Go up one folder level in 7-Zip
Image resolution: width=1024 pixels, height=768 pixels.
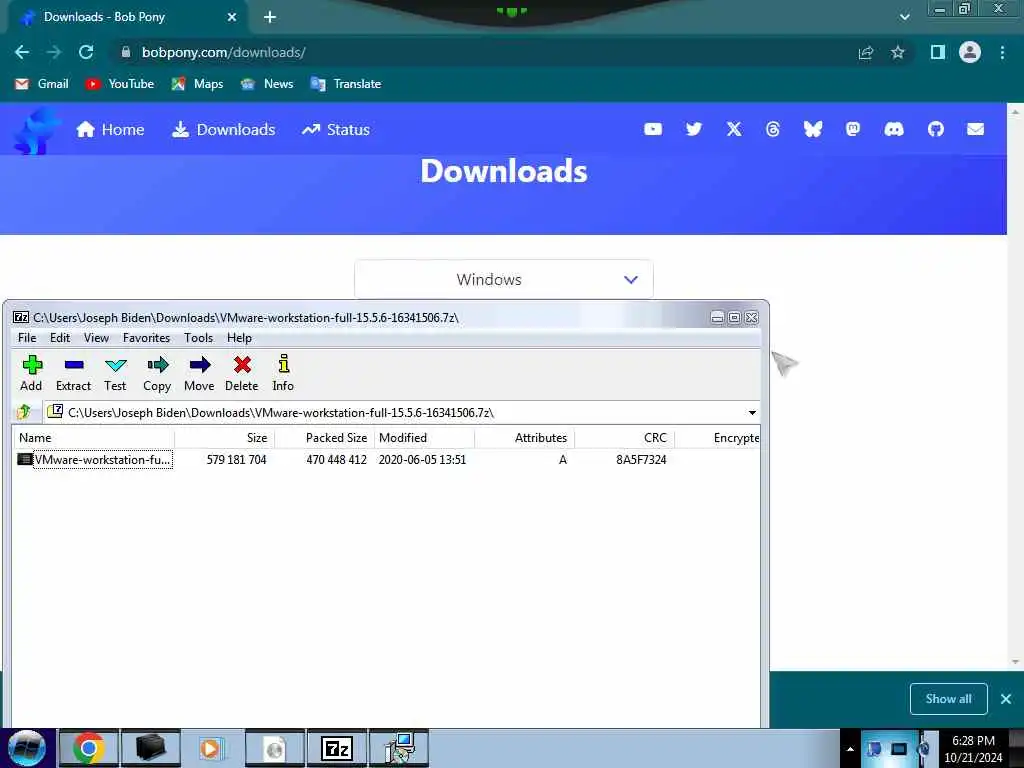24,412
